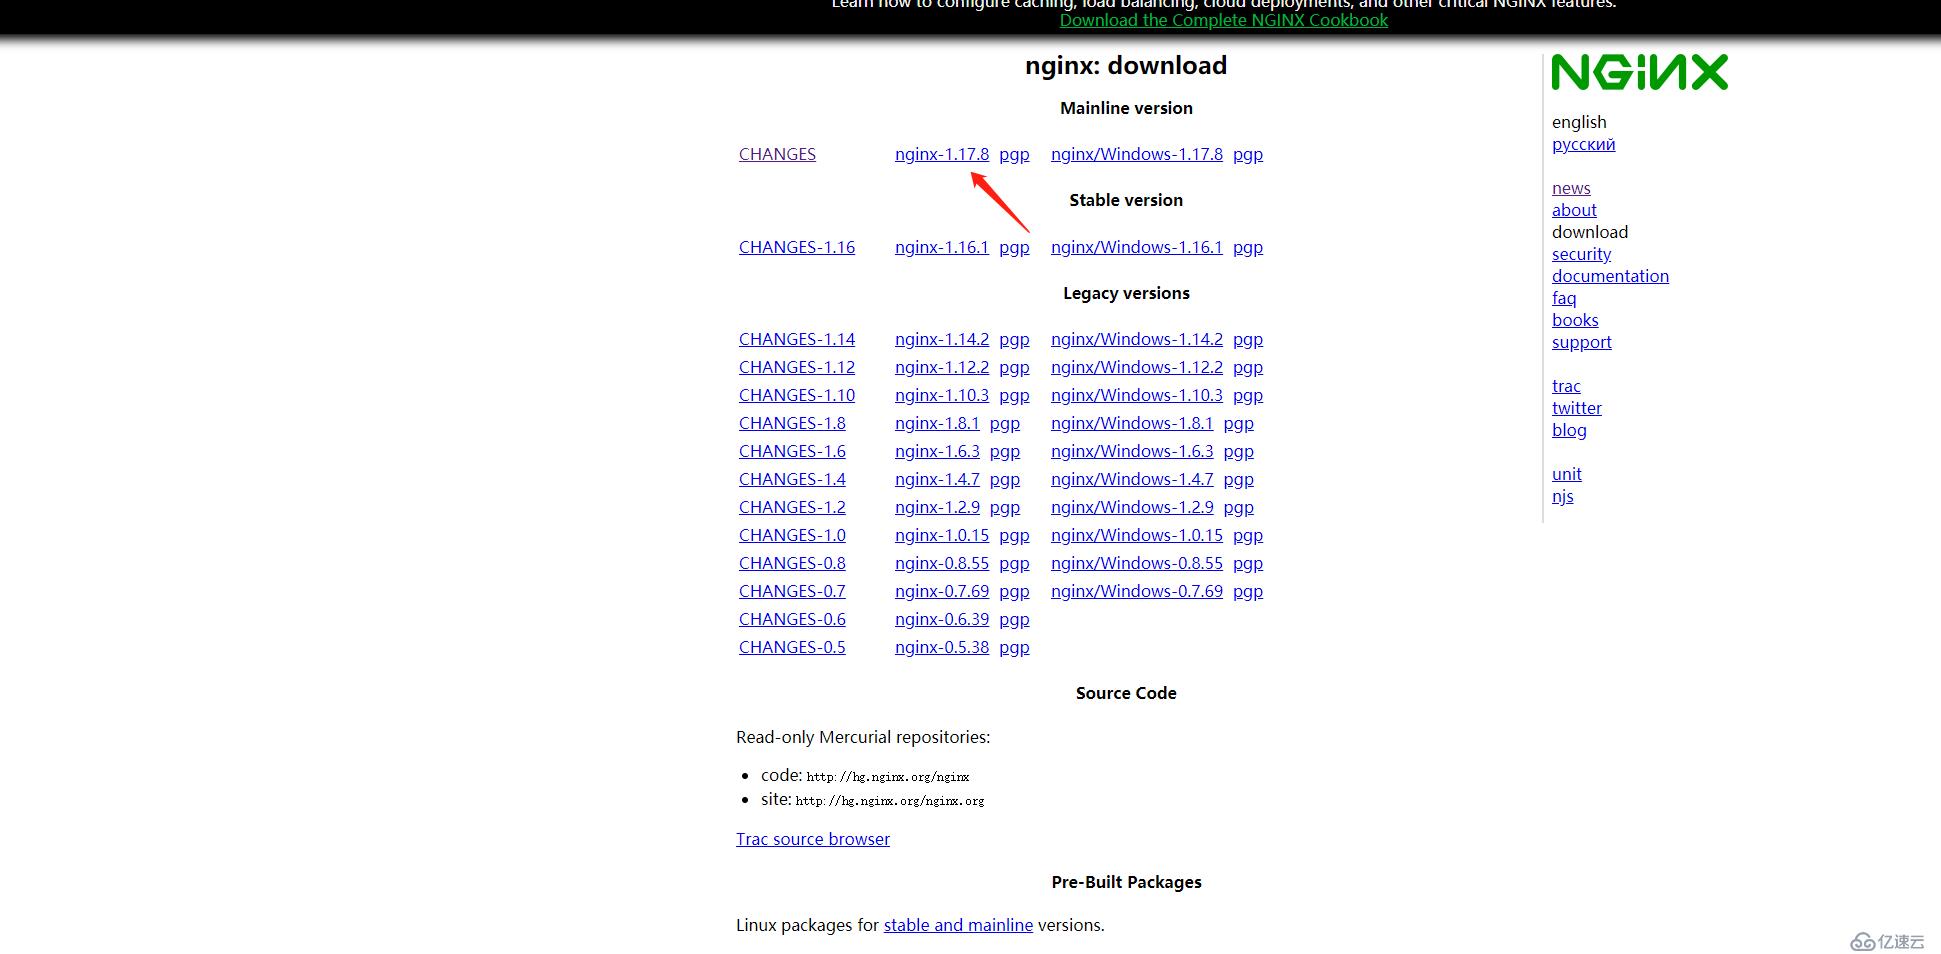Open twitter link in sidebar
This screenshot has width=1941, height=954.
(1576, 408)
